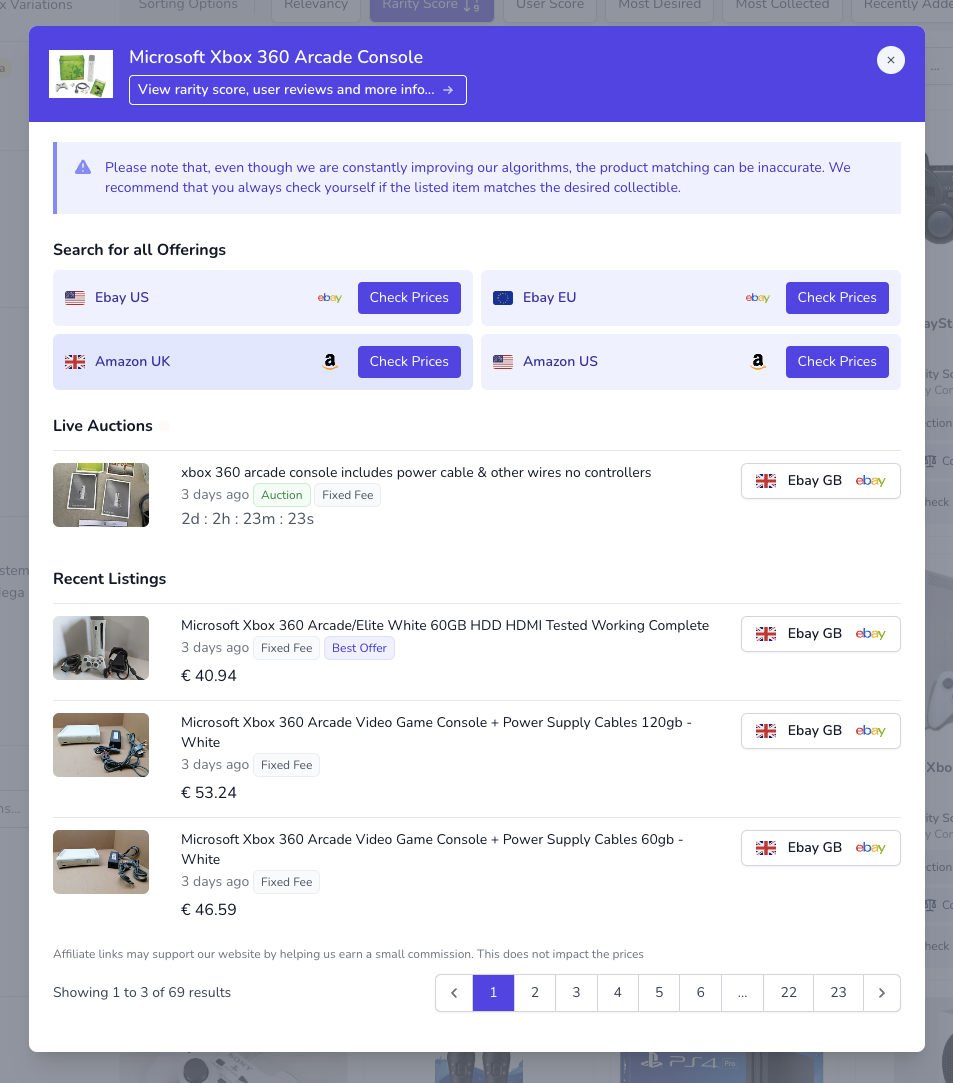Go to next page with right chevron
The height and width of the screenshot is (1083, 953).
click(882, 993)
